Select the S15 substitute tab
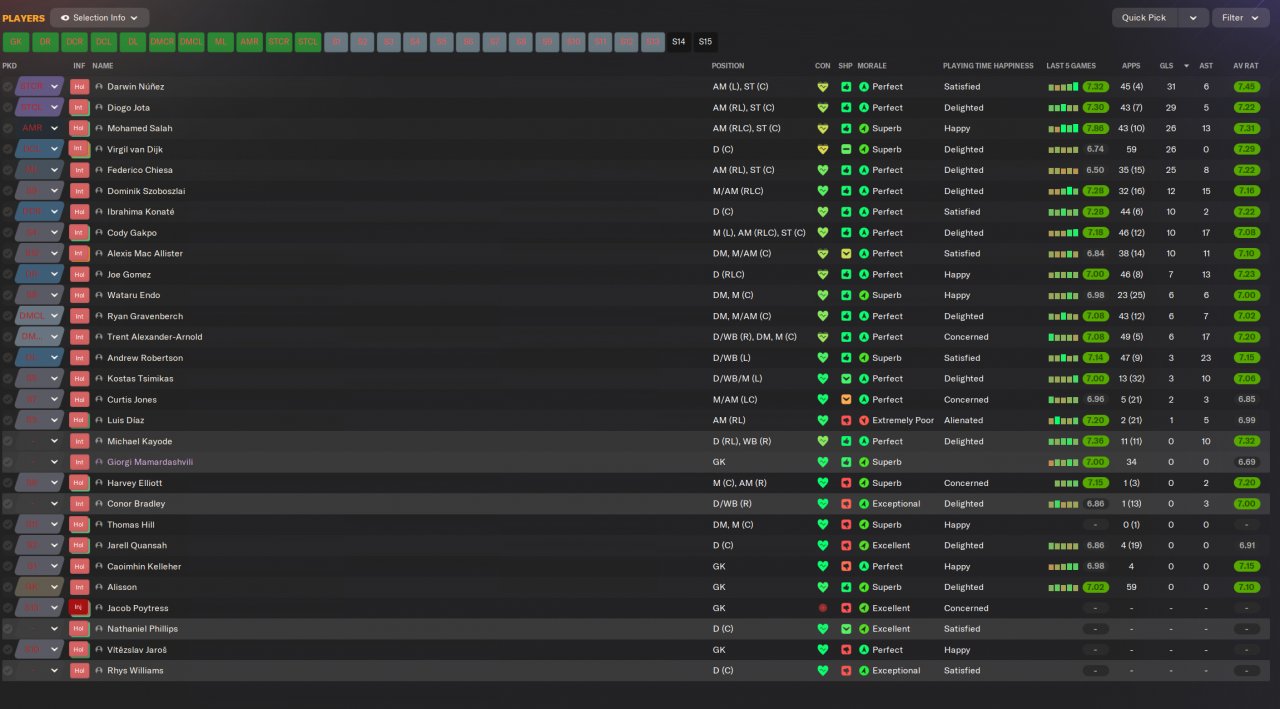The height and width of the screenshot is (709, 1280). coord(706,42)
